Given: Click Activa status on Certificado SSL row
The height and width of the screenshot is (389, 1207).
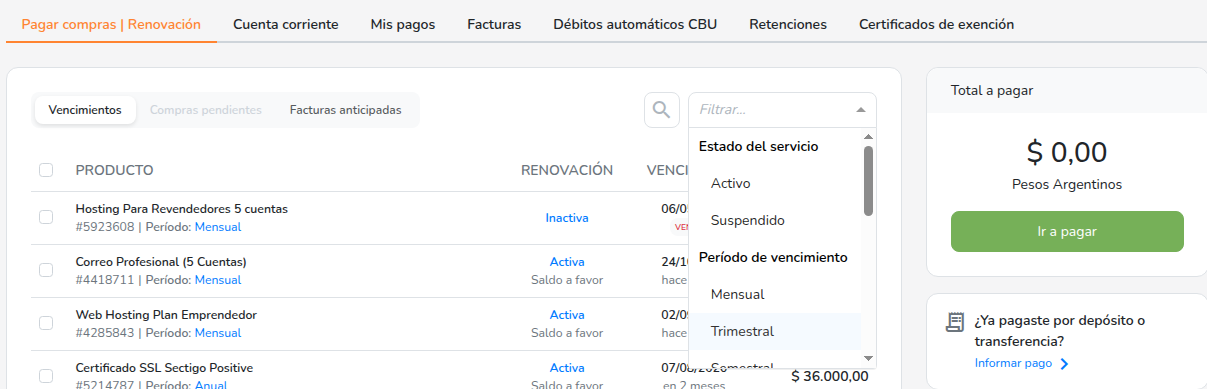Looking at the screenshot, I should pyautogui.click(x=567, y=368).
